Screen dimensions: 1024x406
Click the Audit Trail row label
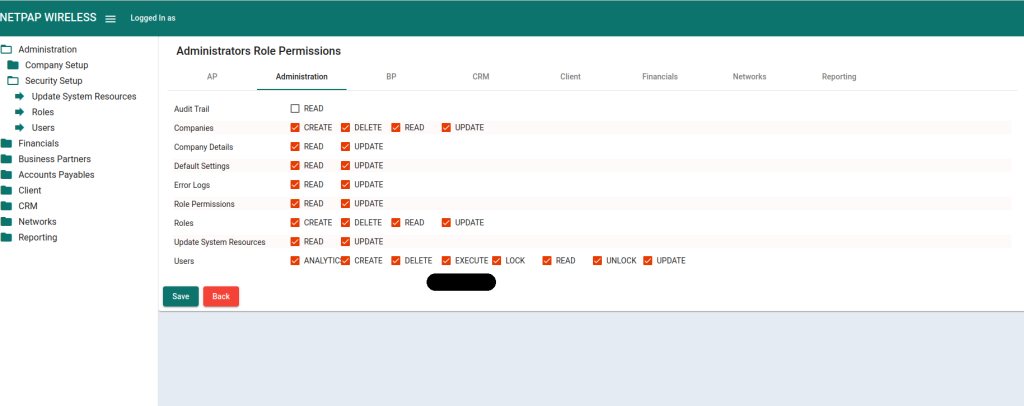coord(191,109)
